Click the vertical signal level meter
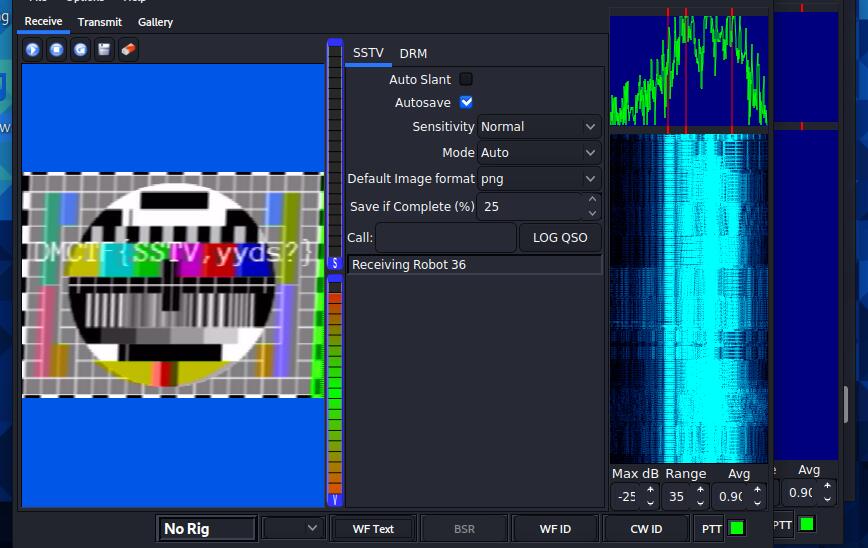Viewport: 868px width, 548px height. pos(335,390)
